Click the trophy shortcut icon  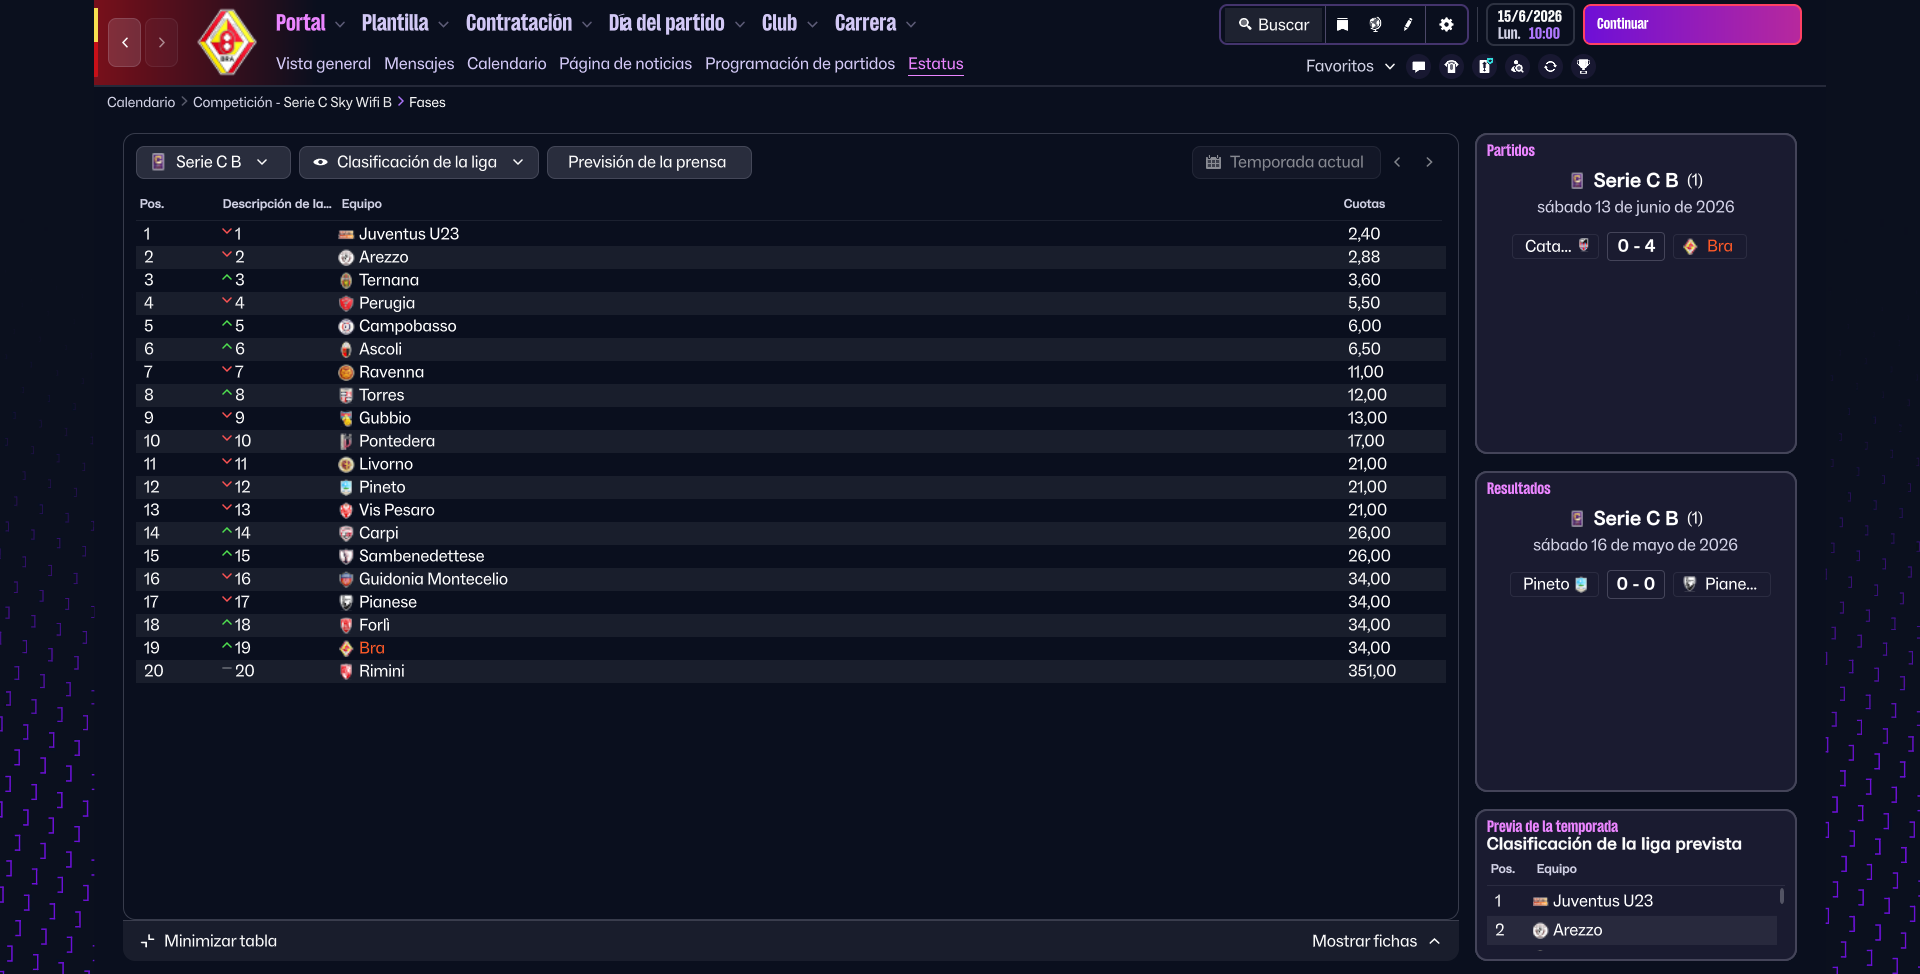tap(1583, 67)
